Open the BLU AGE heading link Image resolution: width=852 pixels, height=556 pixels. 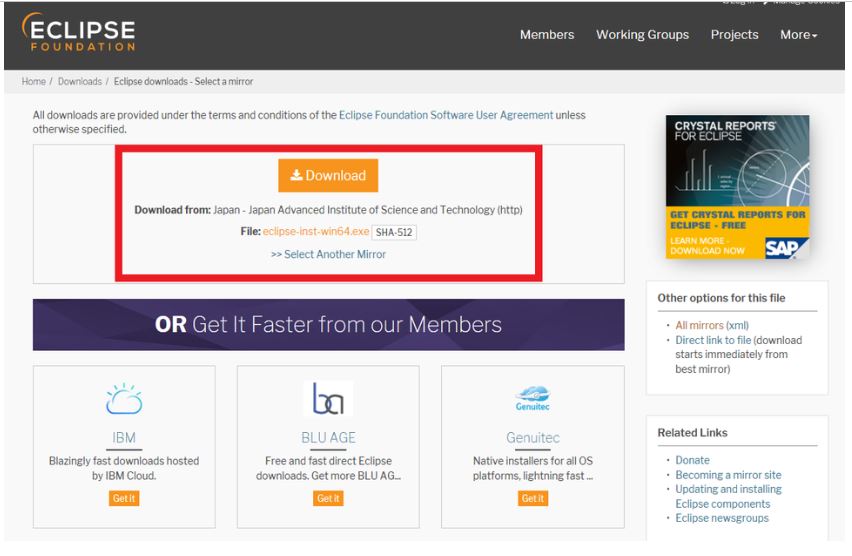point(328,438)
